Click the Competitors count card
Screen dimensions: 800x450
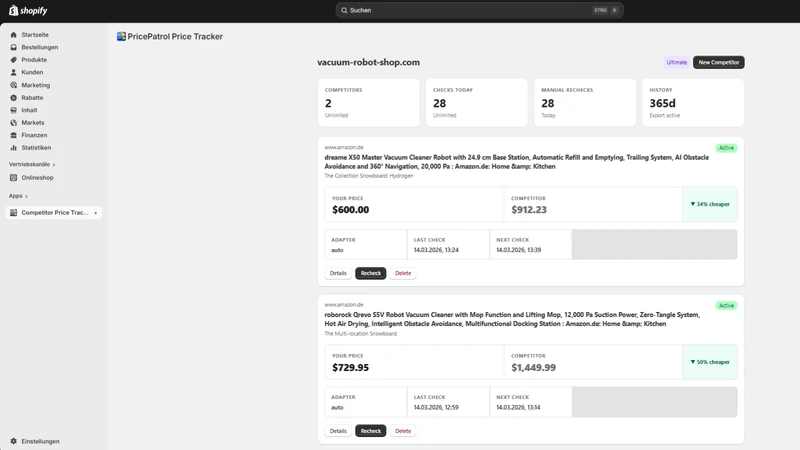click(x=368, y=103)
